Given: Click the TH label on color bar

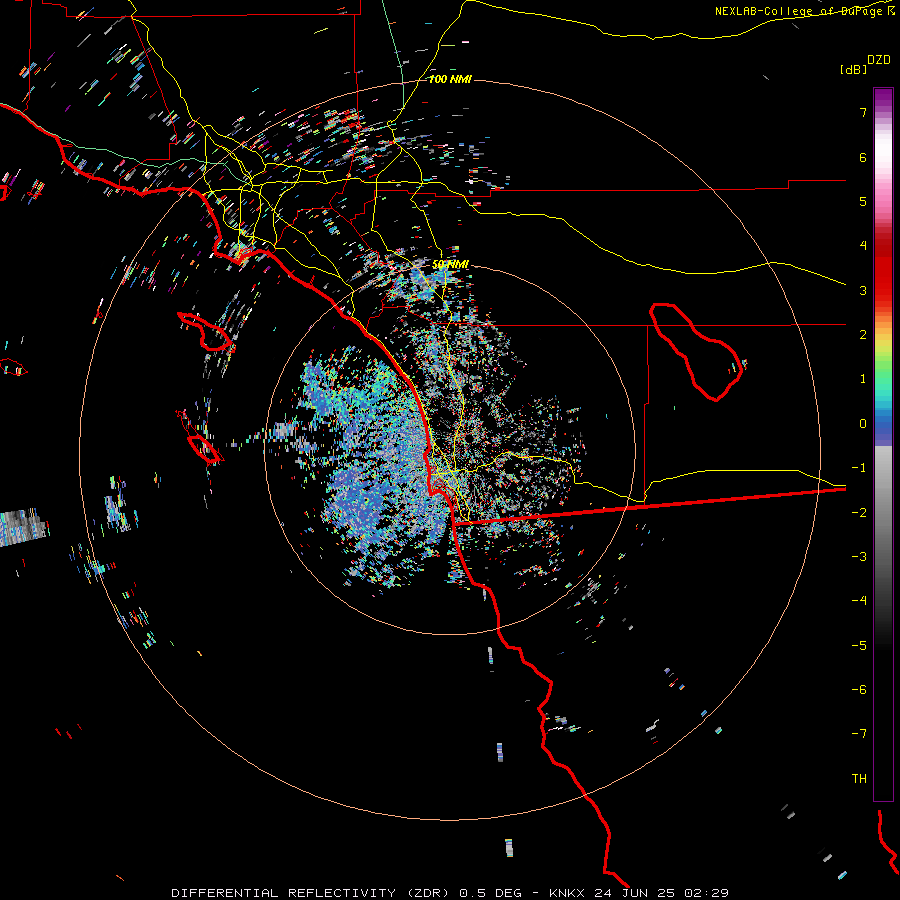Looking at the screenshot, I should 859,778.
